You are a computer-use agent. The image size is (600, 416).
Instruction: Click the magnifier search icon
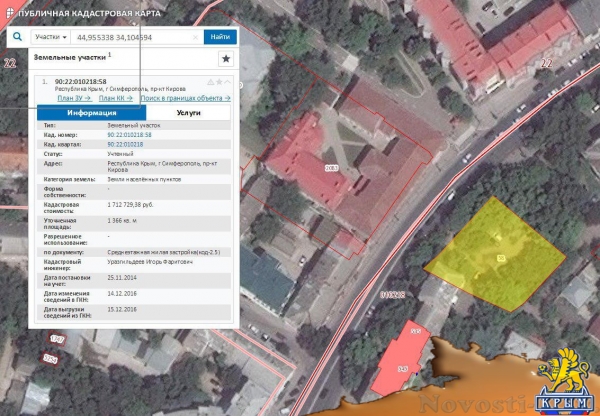click(18, 37)
